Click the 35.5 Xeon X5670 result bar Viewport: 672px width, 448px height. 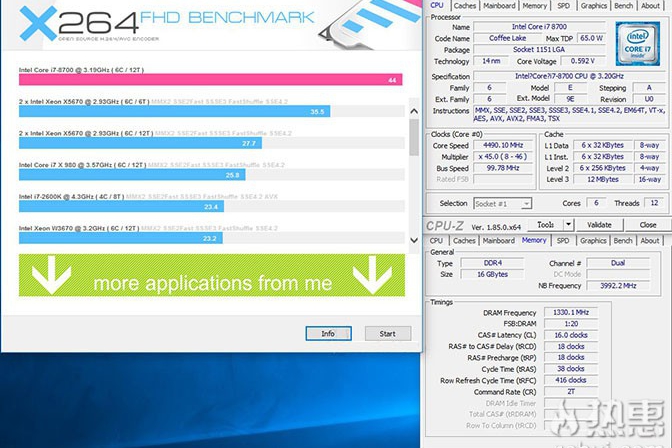coord(174,111)
